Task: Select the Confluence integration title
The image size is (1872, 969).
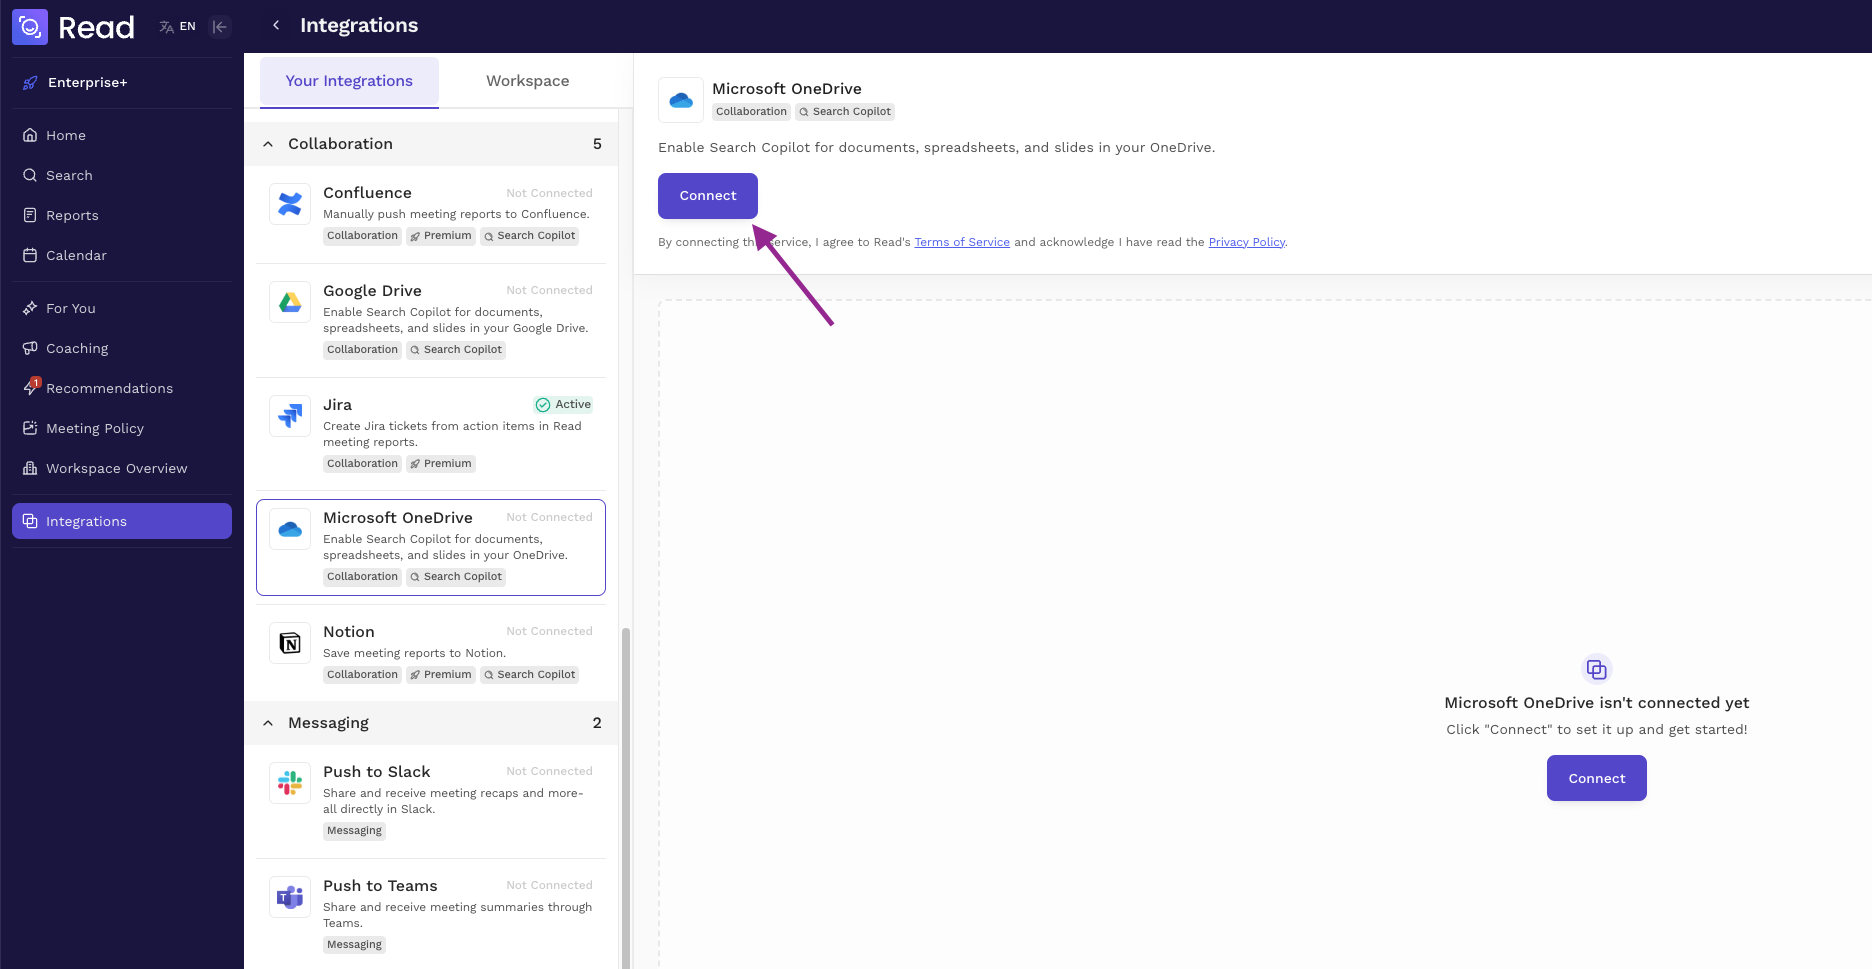Action: [x=367, y=193]
